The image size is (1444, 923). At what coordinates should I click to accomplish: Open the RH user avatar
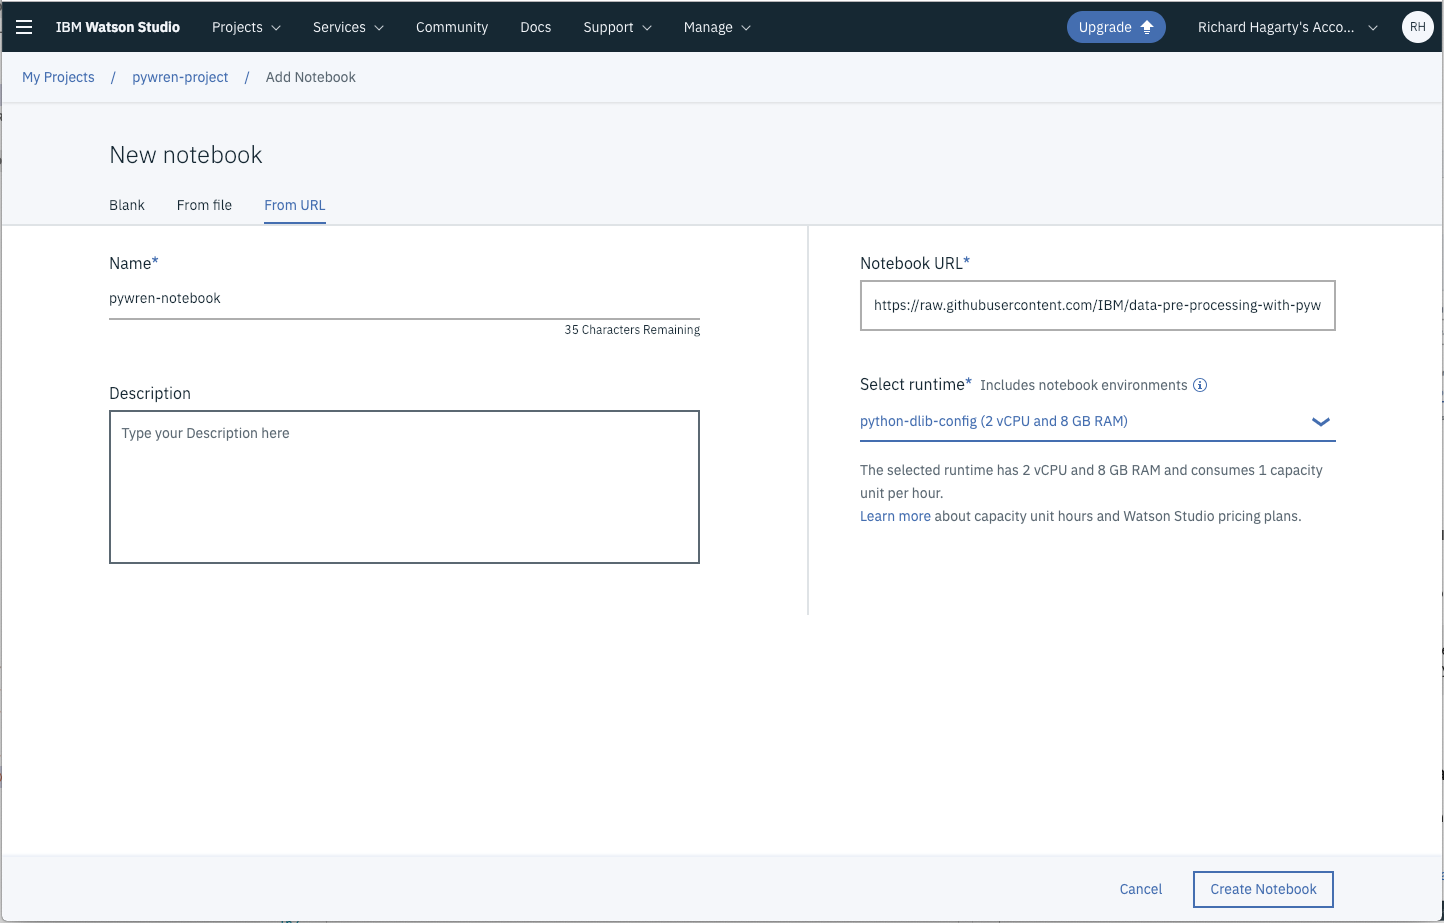click(1417, 27)
